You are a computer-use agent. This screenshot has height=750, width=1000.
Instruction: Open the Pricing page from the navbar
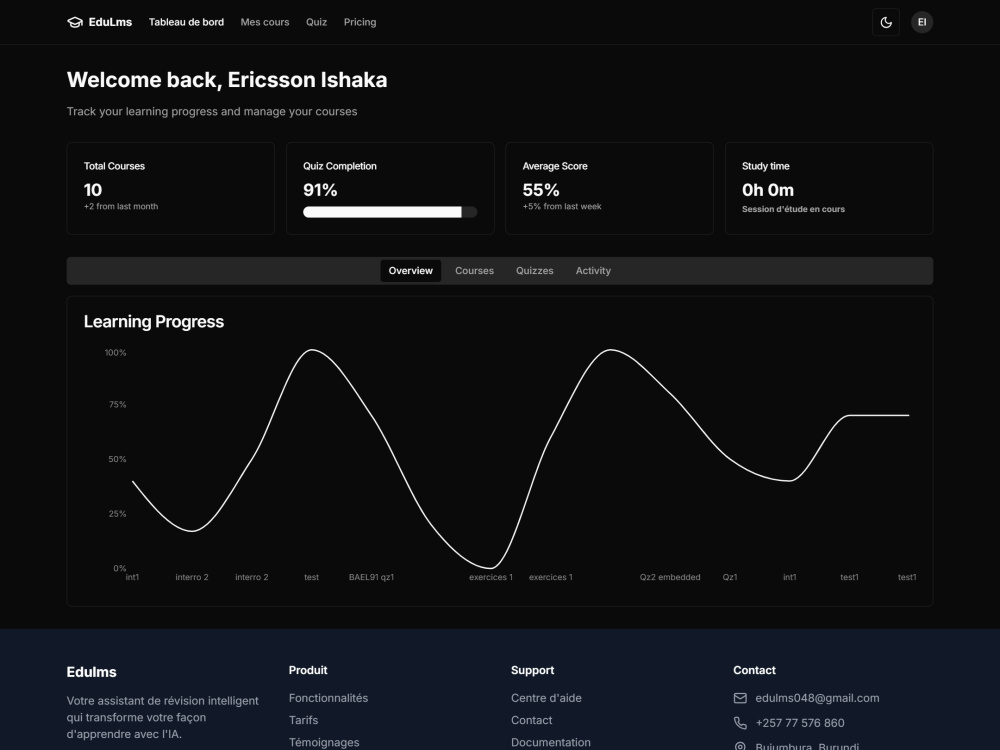[360, 22]
